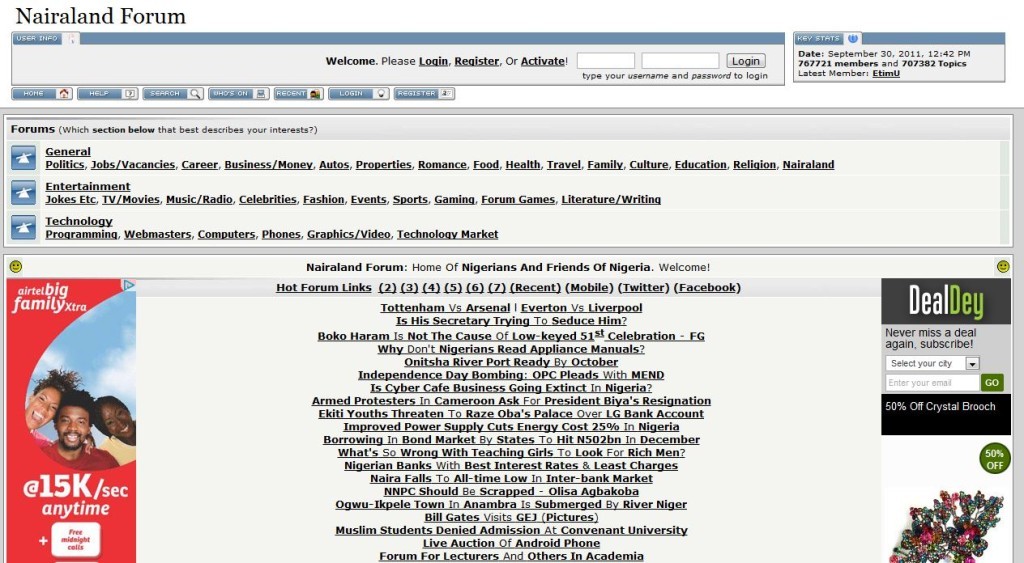Click the General section board icon
The width and height of the screenshot is (1024, 563).
tap(24, 158)
